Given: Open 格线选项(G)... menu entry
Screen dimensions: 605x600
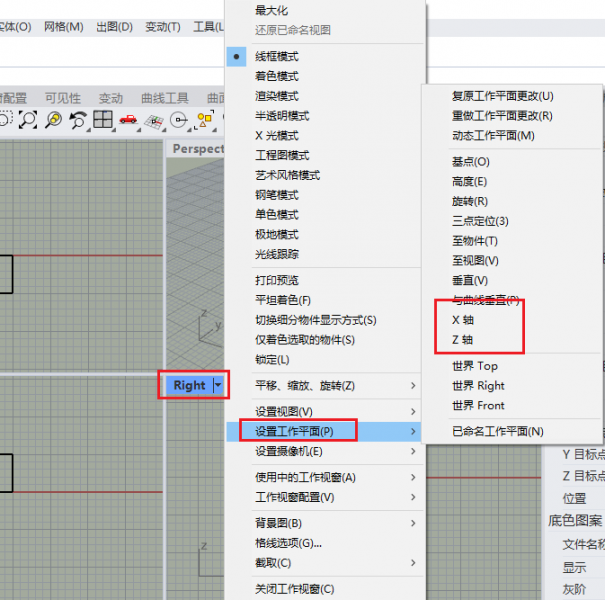Looking at the screenshot, I should click(x=288, y=543).
